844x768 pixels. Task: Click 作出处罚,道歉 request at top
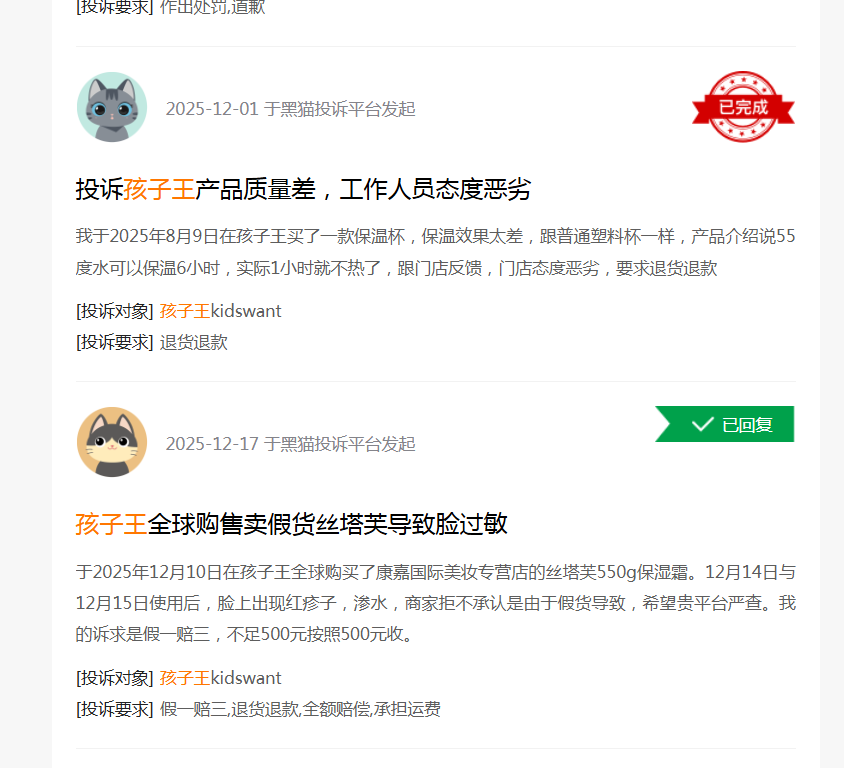click(x=213, y=8)
